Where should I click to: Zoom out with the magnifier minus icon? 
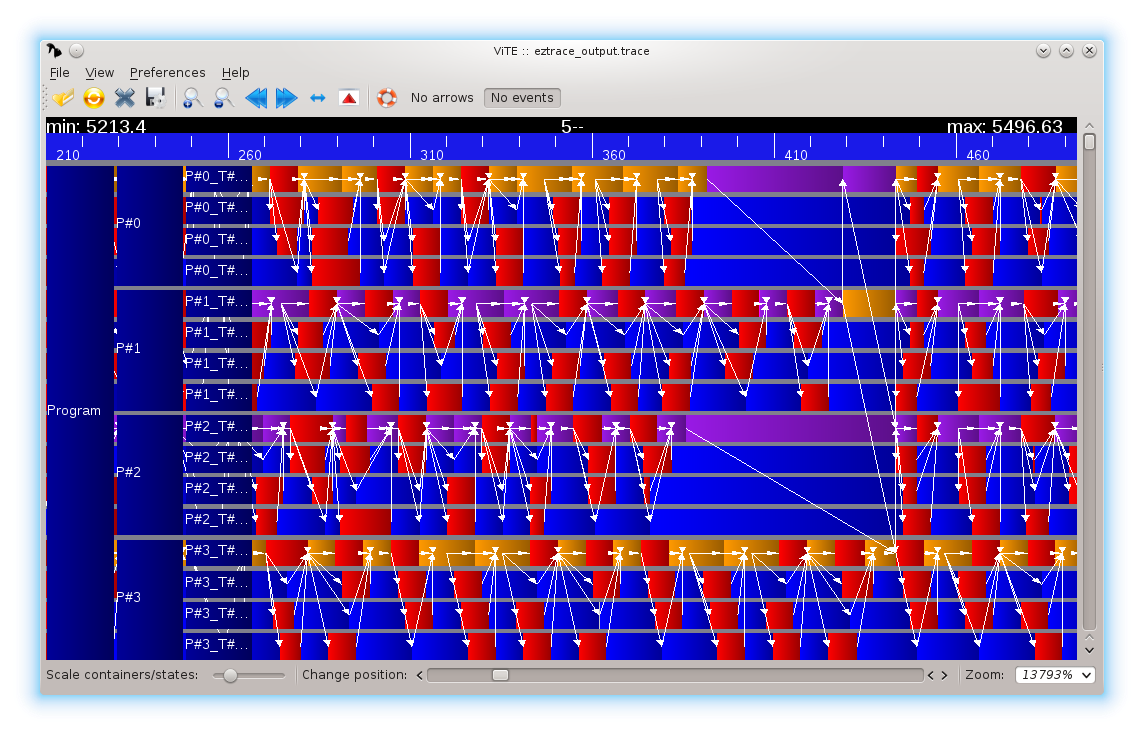(x=223, y=98)
